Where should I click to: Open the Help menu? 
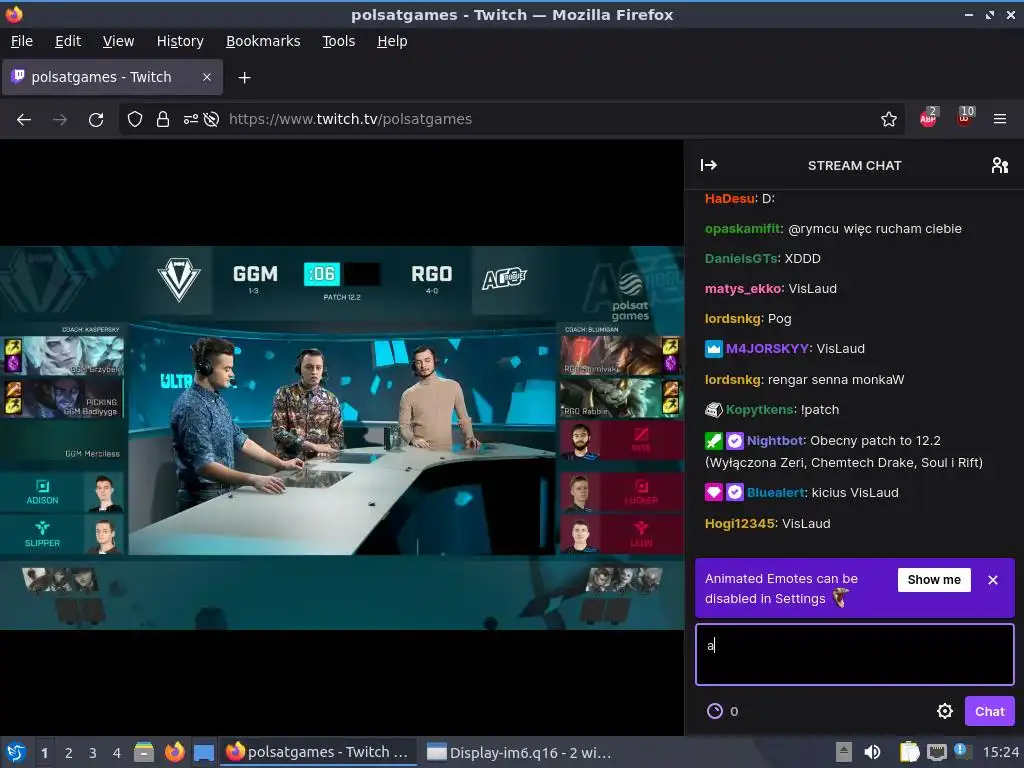pyautogui.click(x=392, y=41)
